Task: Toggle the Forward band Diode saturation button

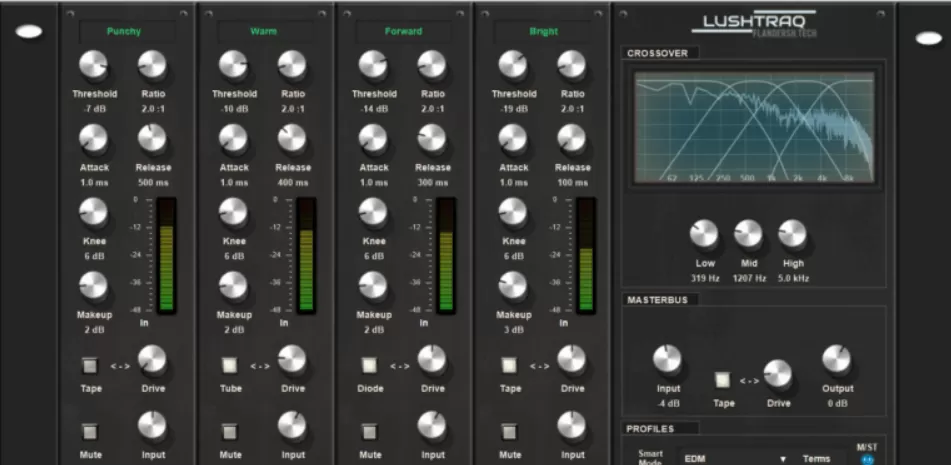Action: [369, 365]
